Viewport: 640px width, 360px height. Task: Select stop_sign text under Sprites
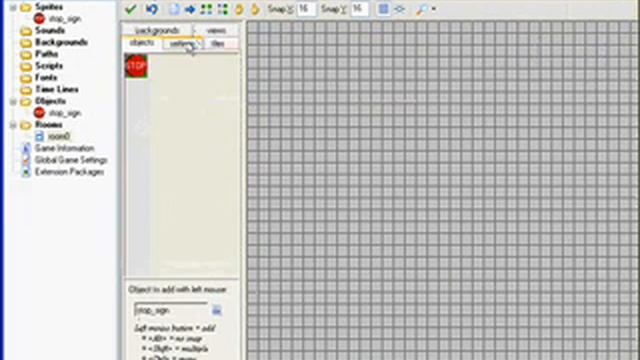coord(65,19)
